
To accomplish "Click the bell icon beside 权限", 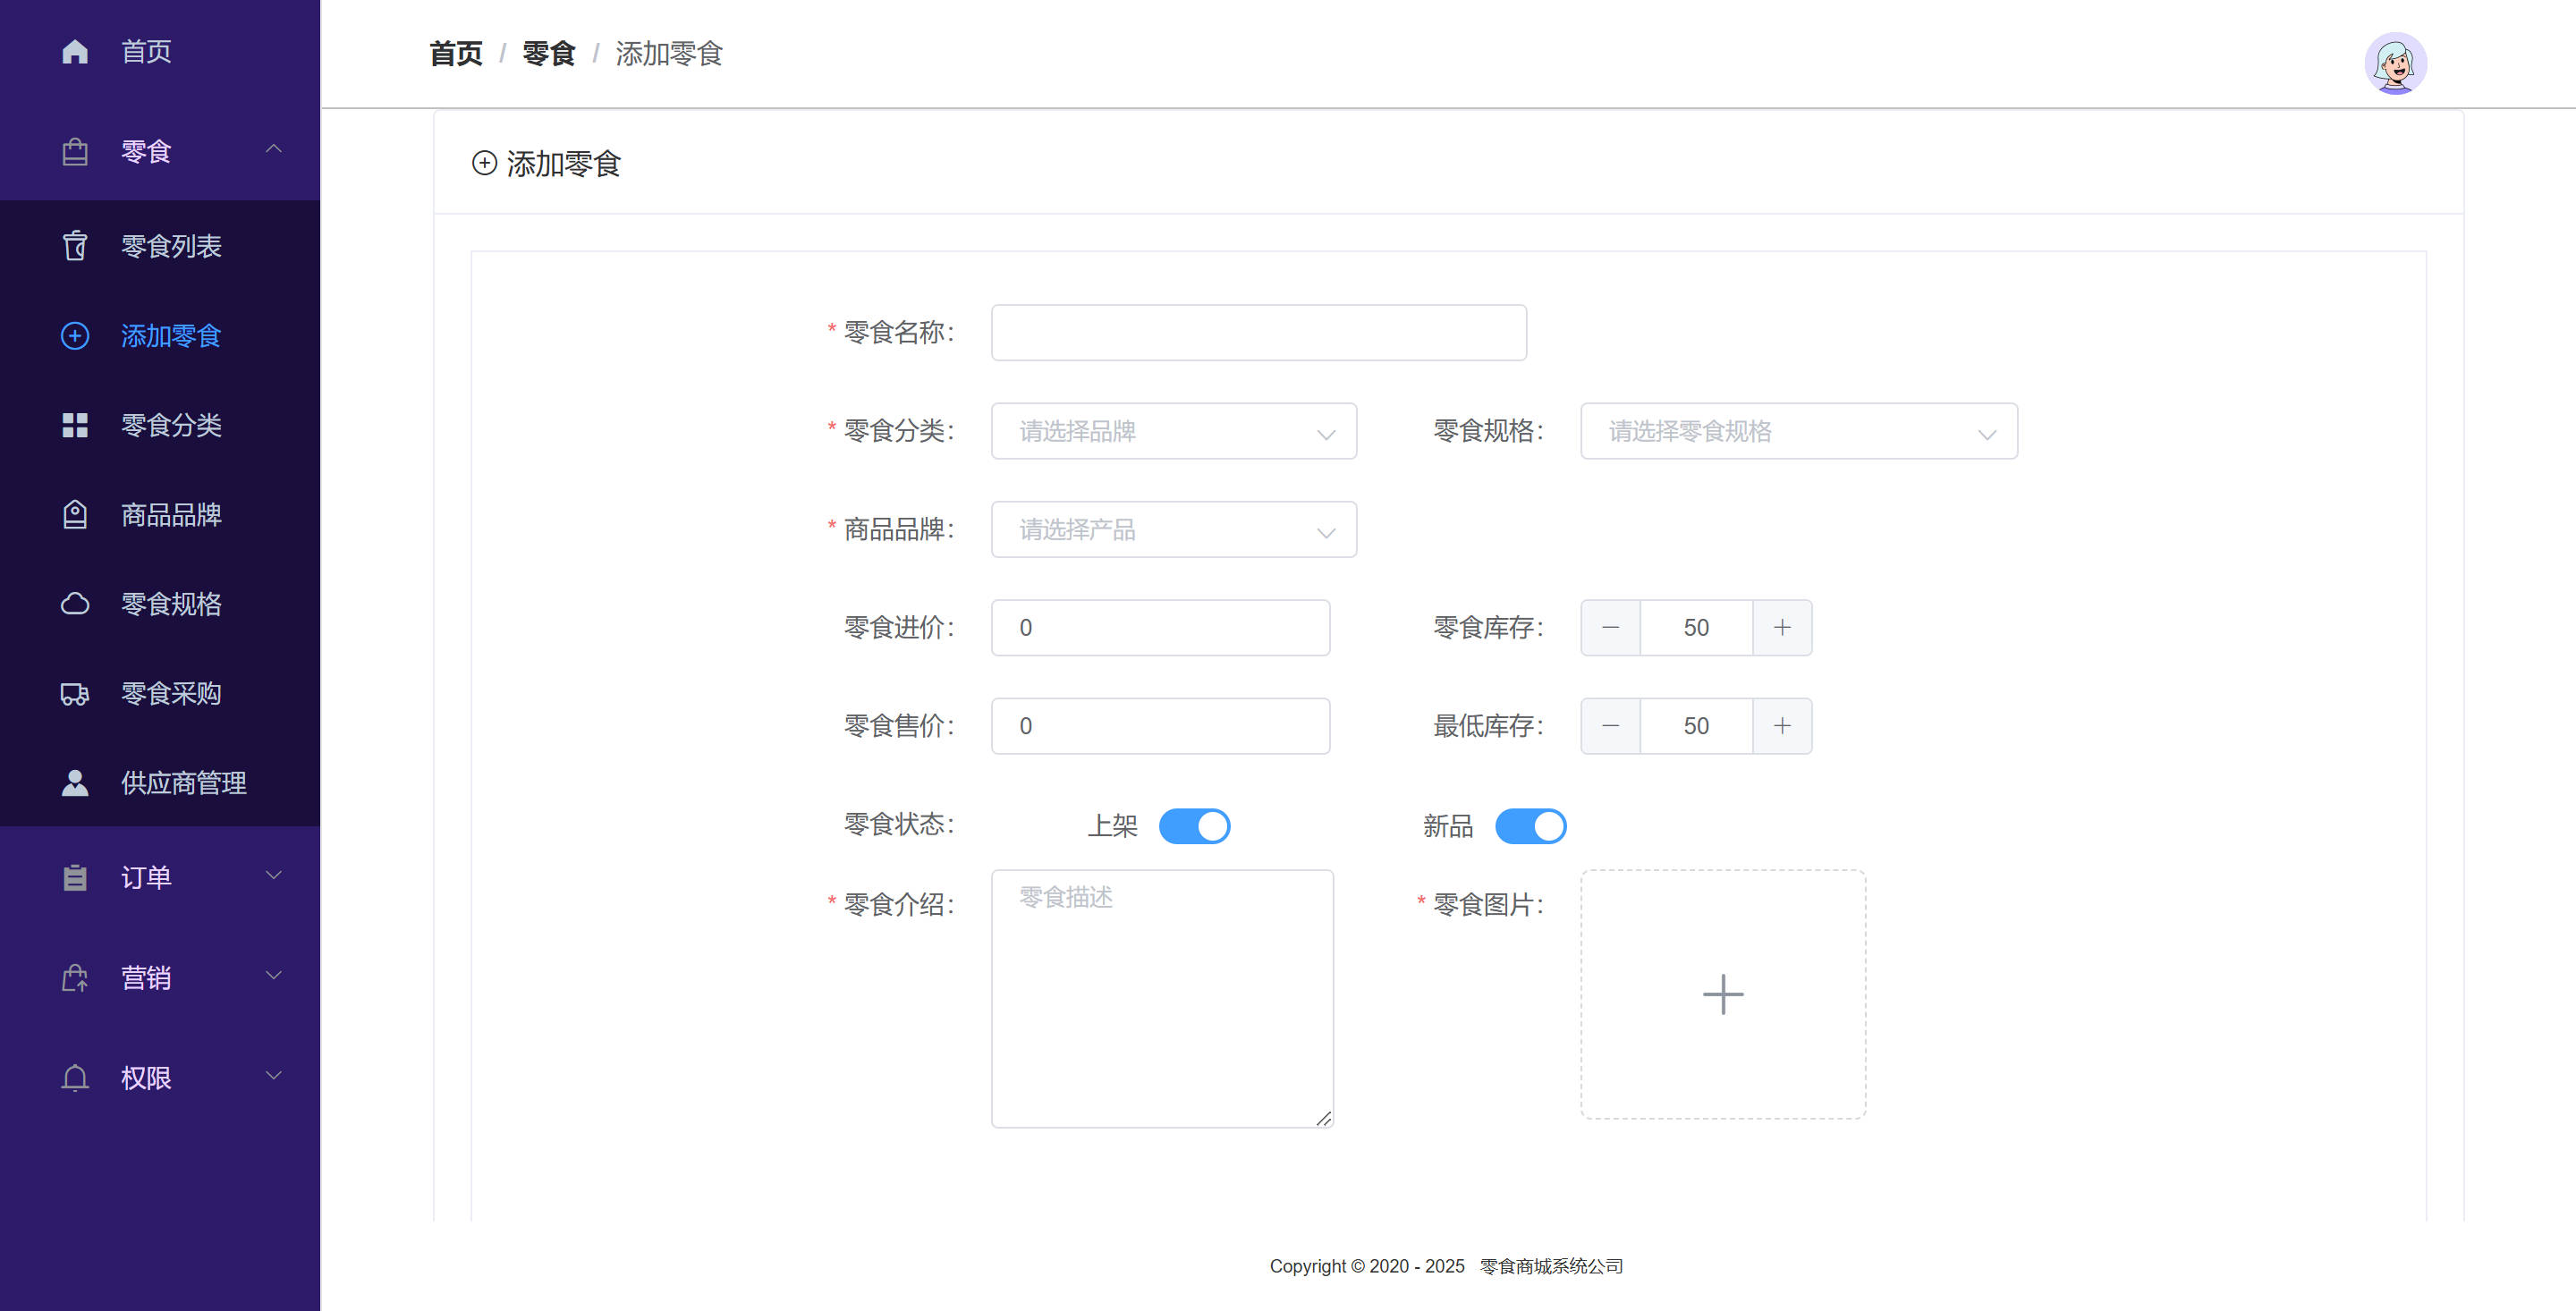I will (x=75, y=1078).
